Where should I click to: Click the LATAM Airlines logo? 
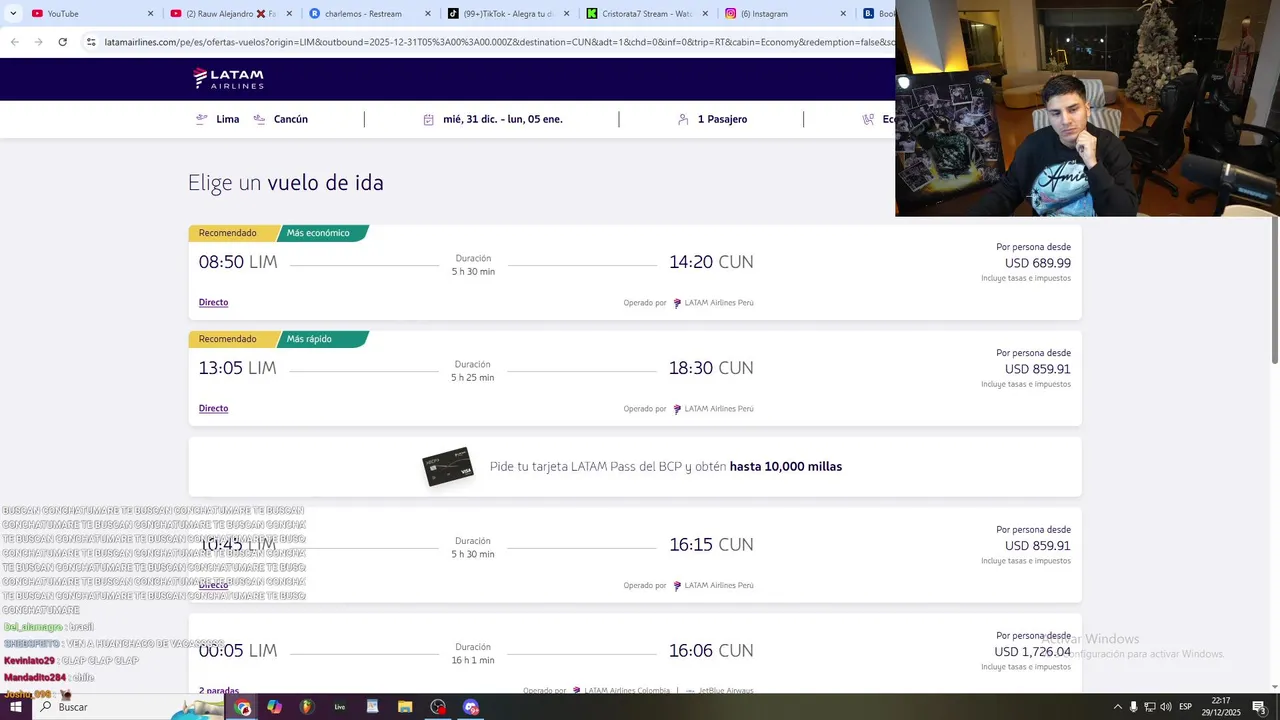point(228,78)
